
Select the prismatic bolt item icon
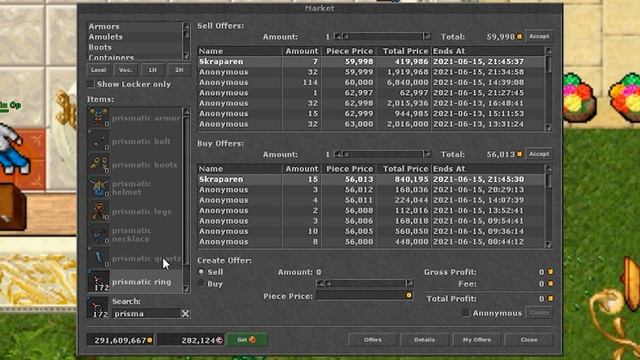pos(98,141)
